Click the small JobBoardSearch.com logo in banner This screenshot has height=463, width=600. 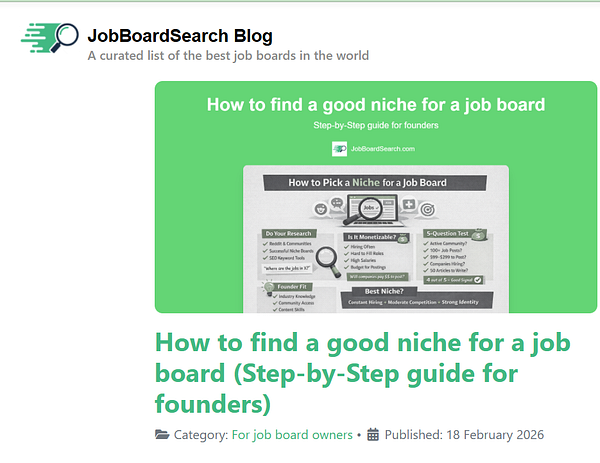point(339,149)
